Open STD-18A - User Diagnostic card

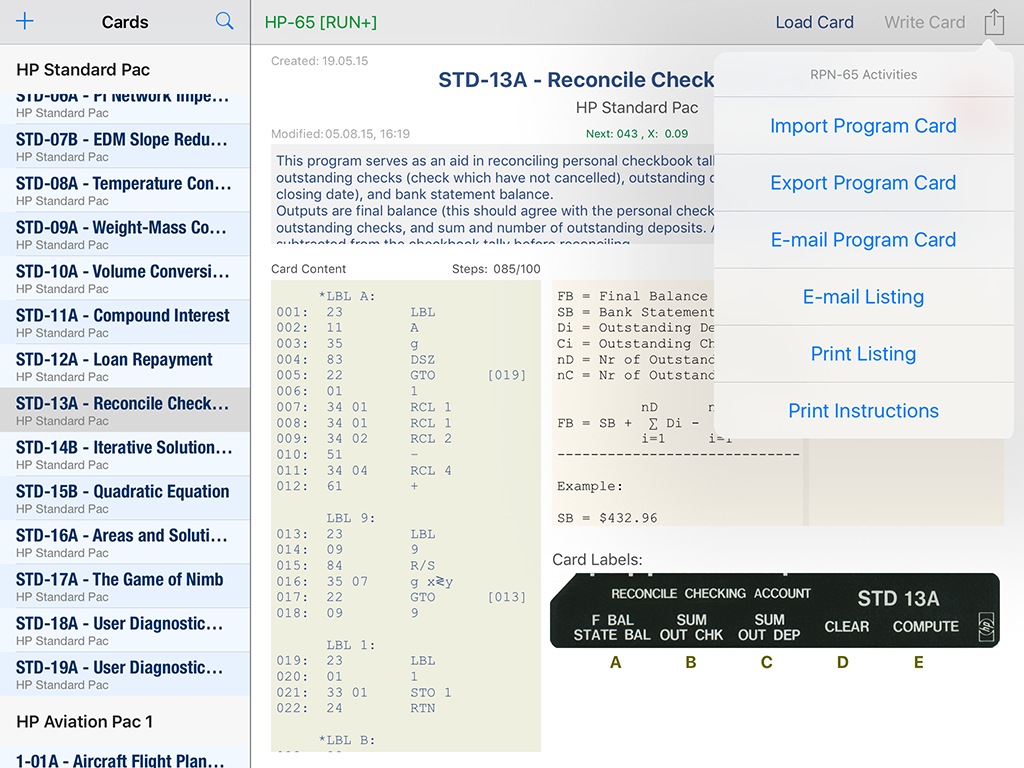click(125, 630)
